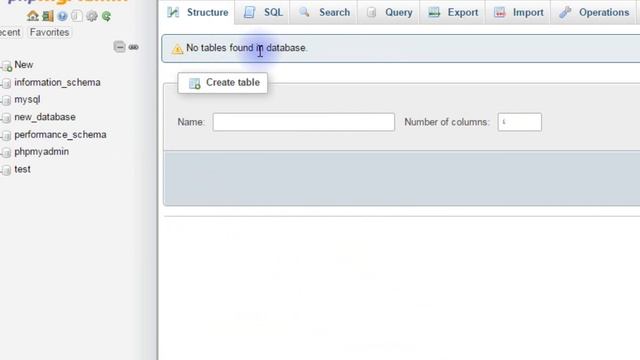Click the database icon beside performance_schema
The width and height of the screenshot is (640, 360).
(x=6, y=136)
